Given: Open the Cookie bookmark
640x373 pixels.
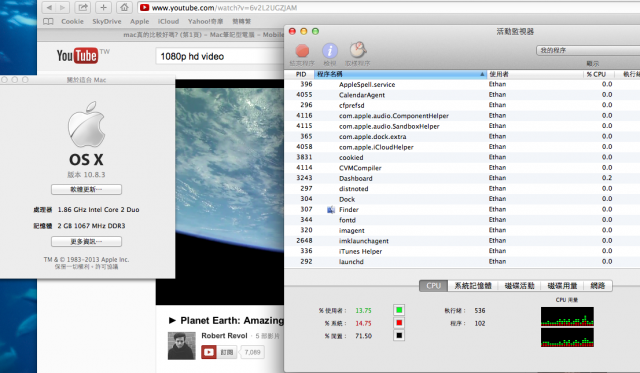Looking at the screenshot, I should coord(72,21).
